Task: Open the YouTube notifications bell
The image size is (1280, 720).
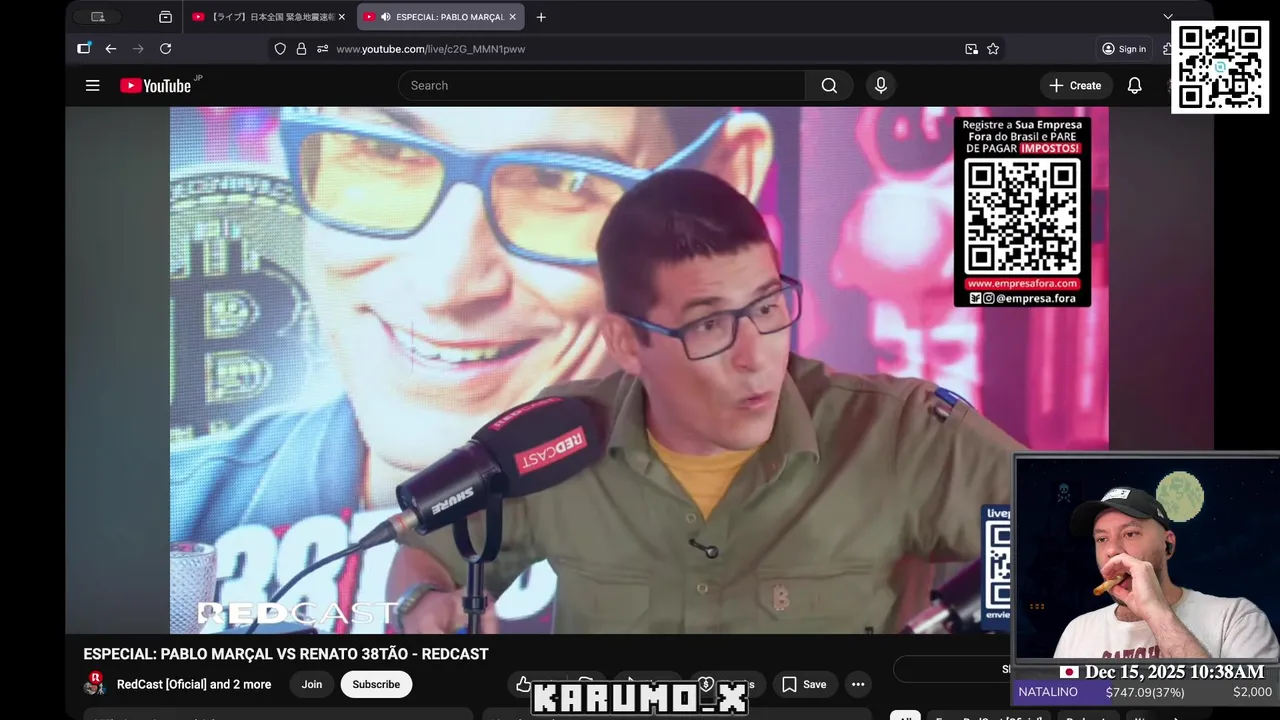Action: [x=1134, y=85]
